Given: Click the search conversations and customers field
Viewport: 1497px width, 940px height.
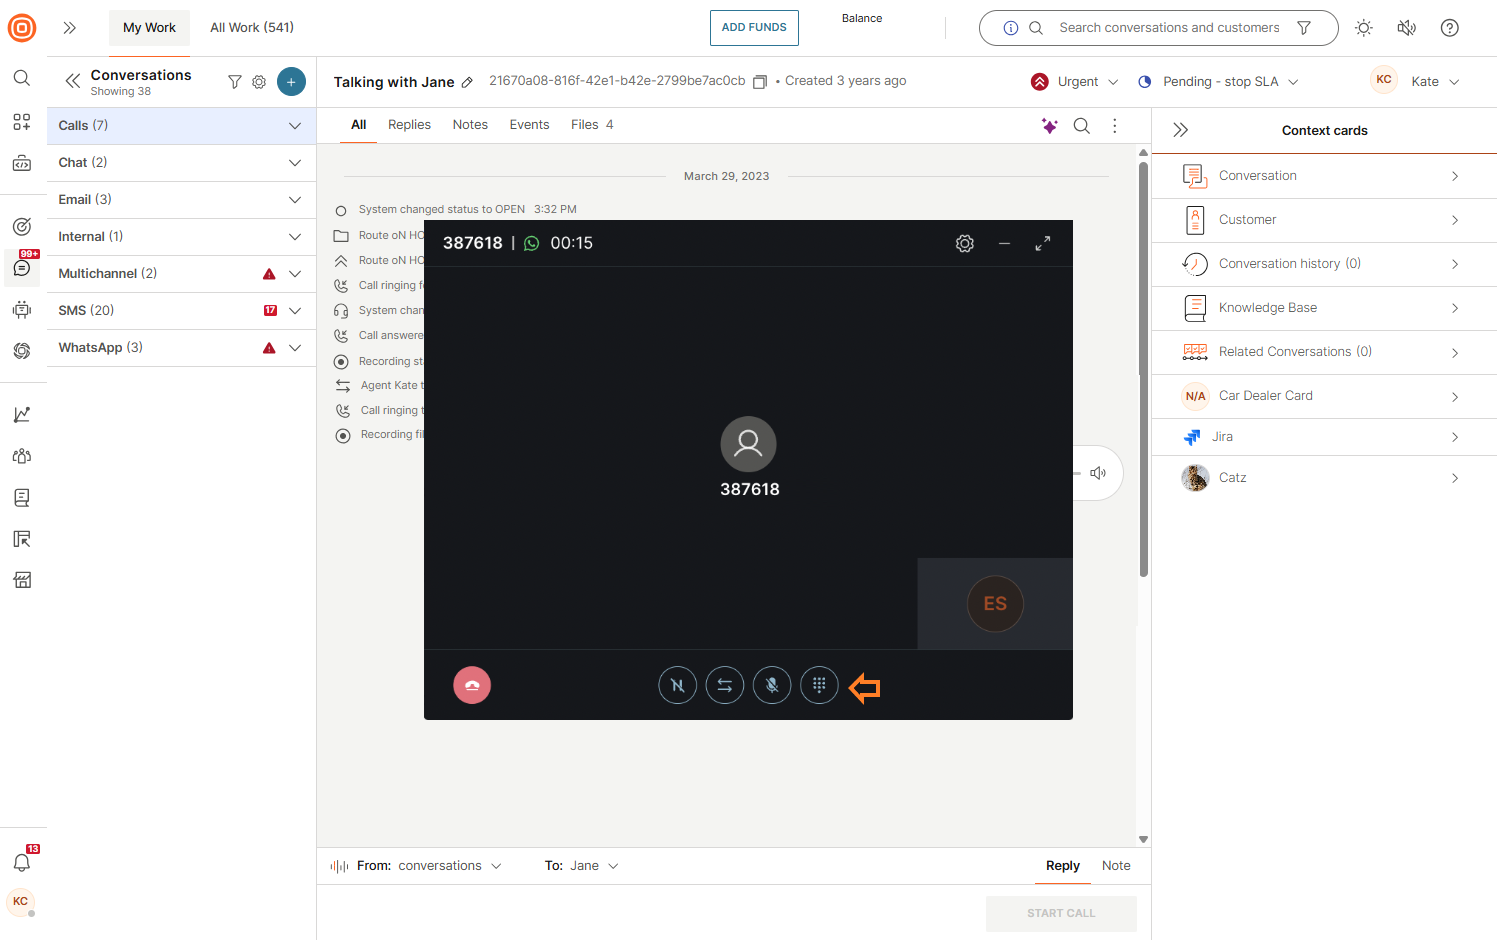Looking at the screenshot, I should pos(1168,28).
